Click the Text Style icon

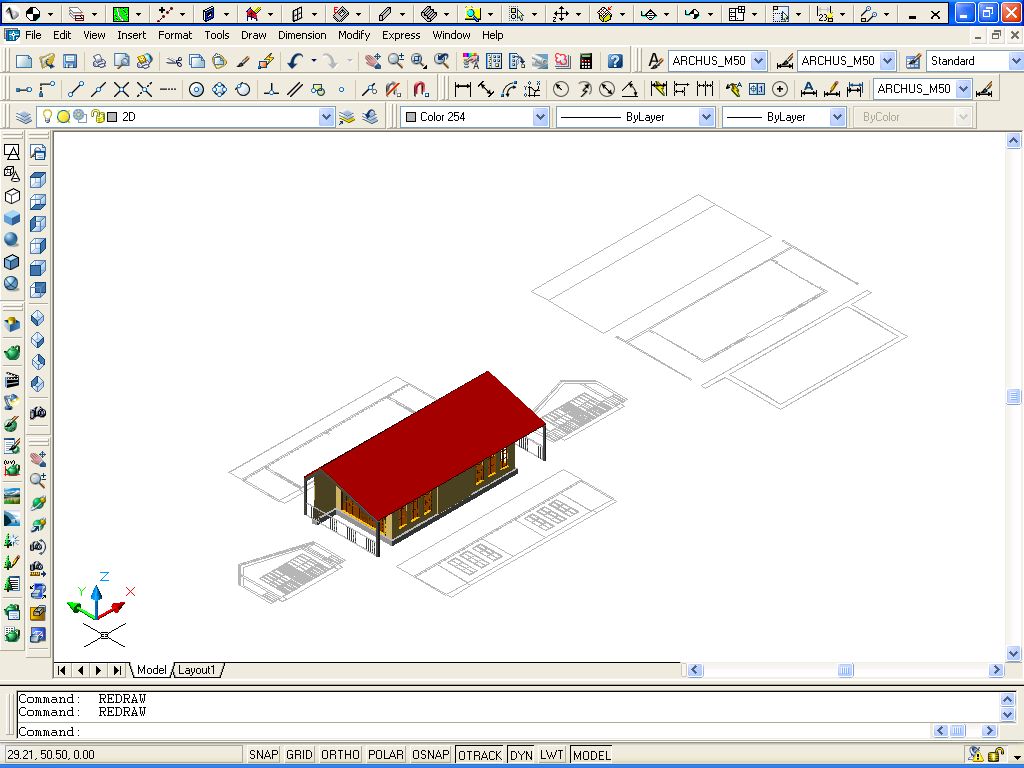(655, 61)
